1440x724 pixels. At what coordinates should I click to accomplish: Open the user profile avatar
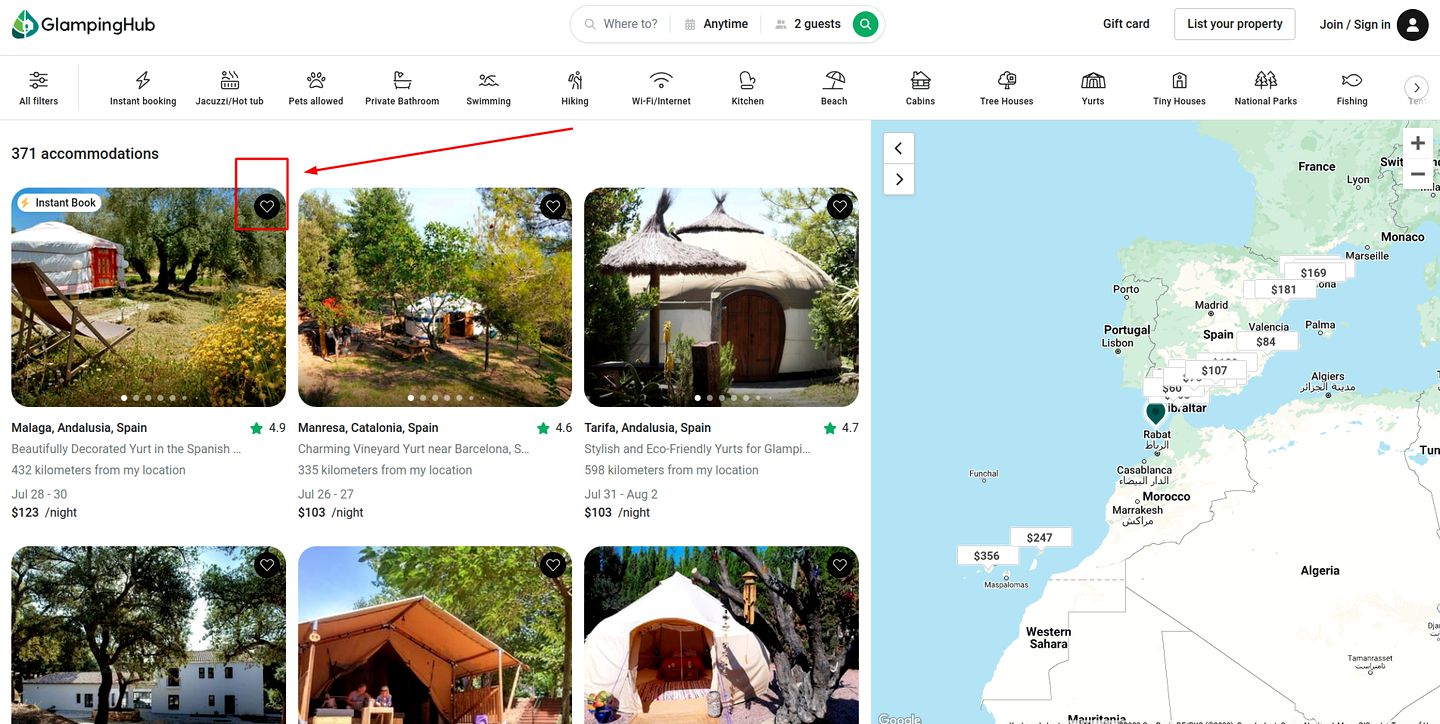[1412, 25]
